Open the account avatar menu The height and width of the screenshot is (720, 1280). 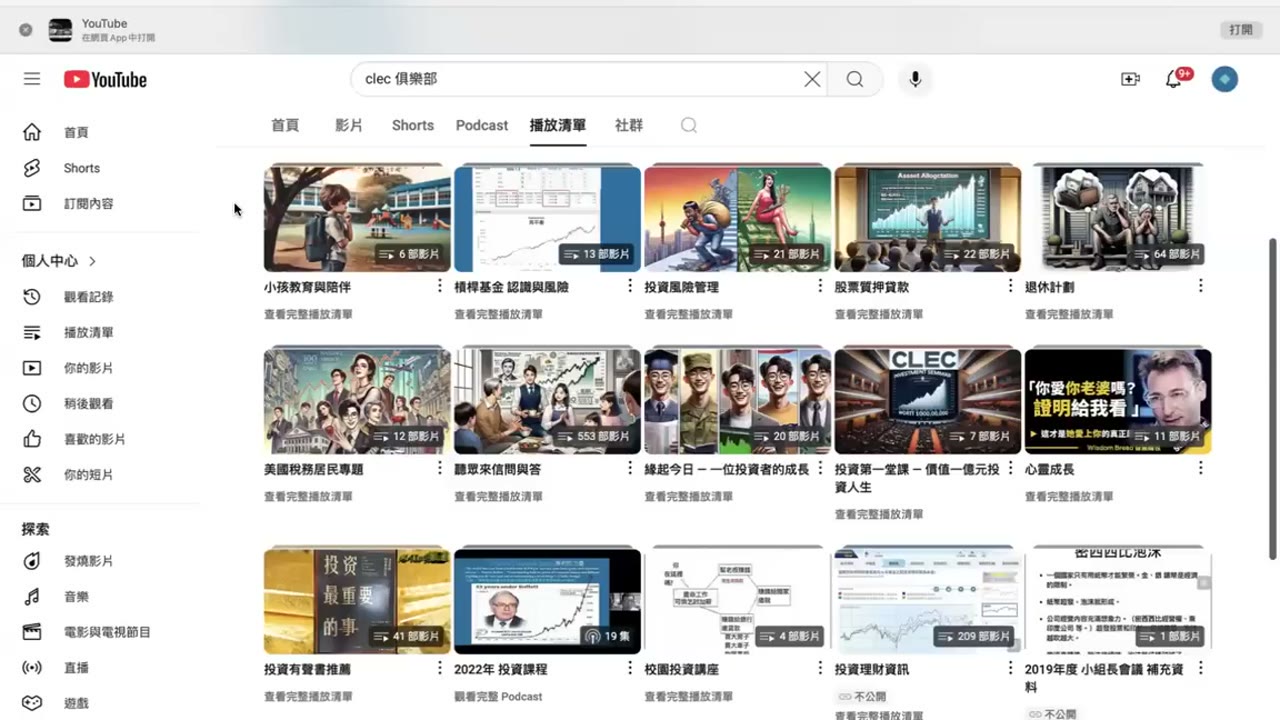1225,79
